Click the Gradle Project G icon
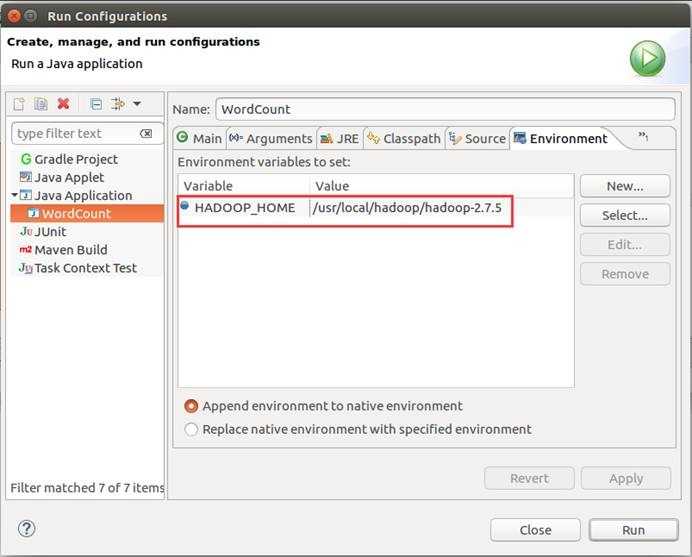 click(26, 159)
